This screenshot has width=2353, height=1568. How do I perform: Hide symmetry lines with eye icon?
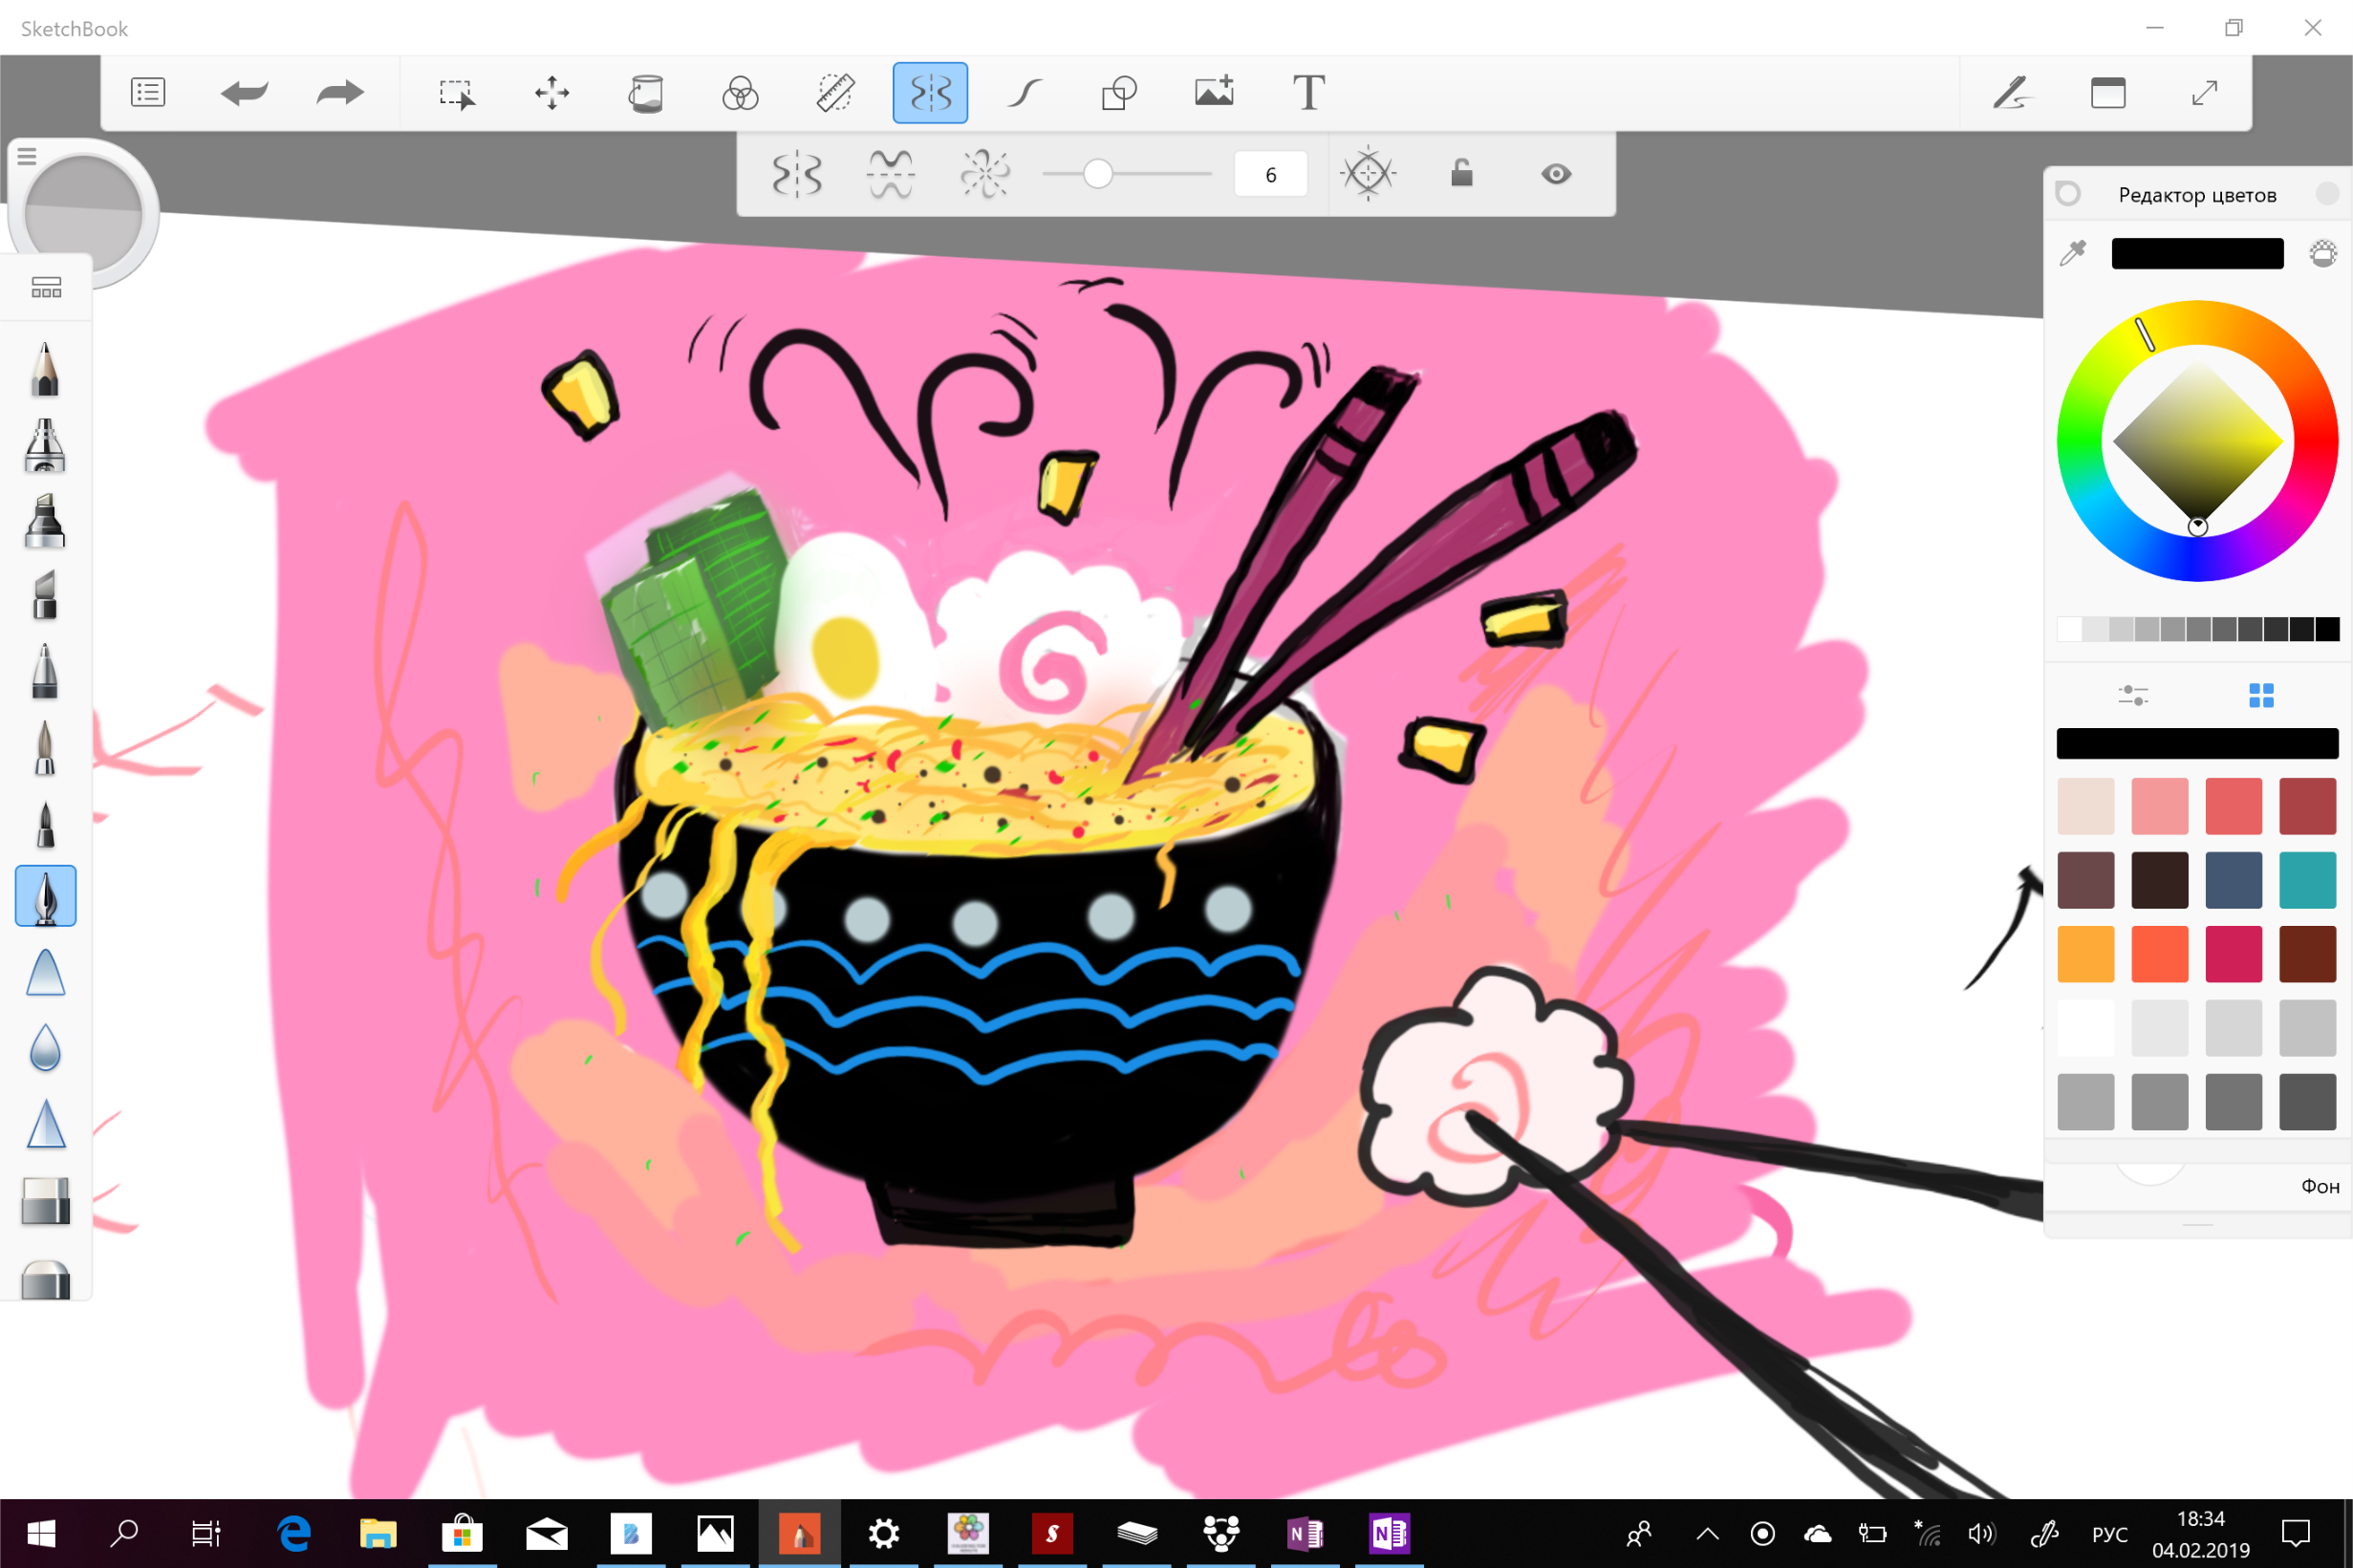(x=1555, y=174)
